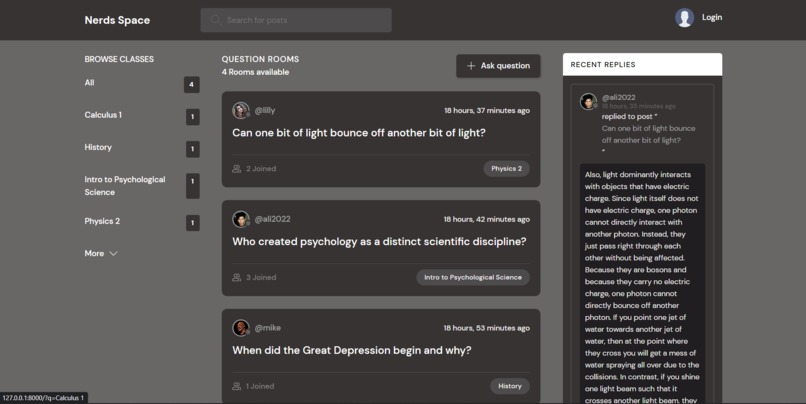Open @lilly's profile avatar
Screen dimensions: 806x404
point(241,110)
